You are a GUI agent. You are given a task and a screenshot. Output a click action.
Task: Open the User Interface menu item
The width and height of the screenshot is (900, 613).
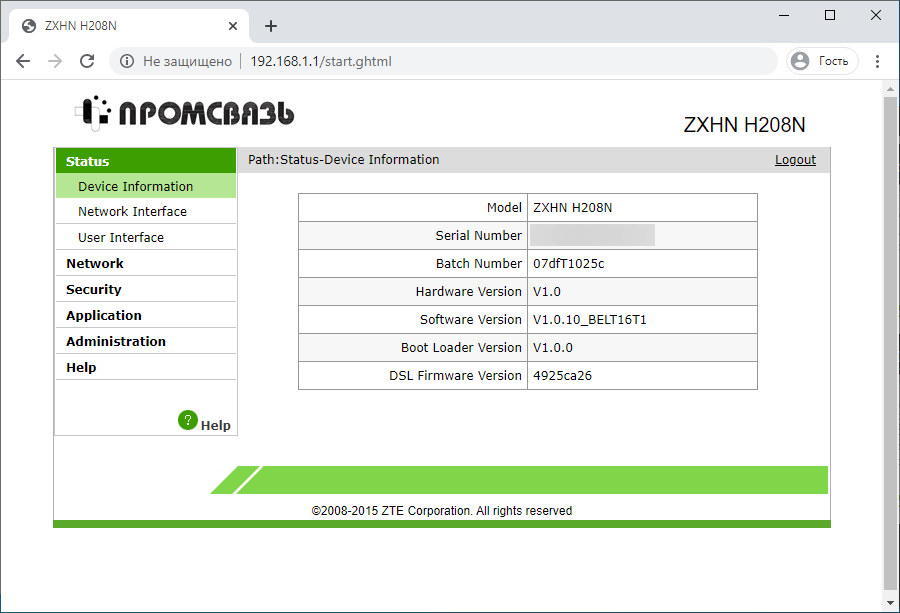click(122, 237)
